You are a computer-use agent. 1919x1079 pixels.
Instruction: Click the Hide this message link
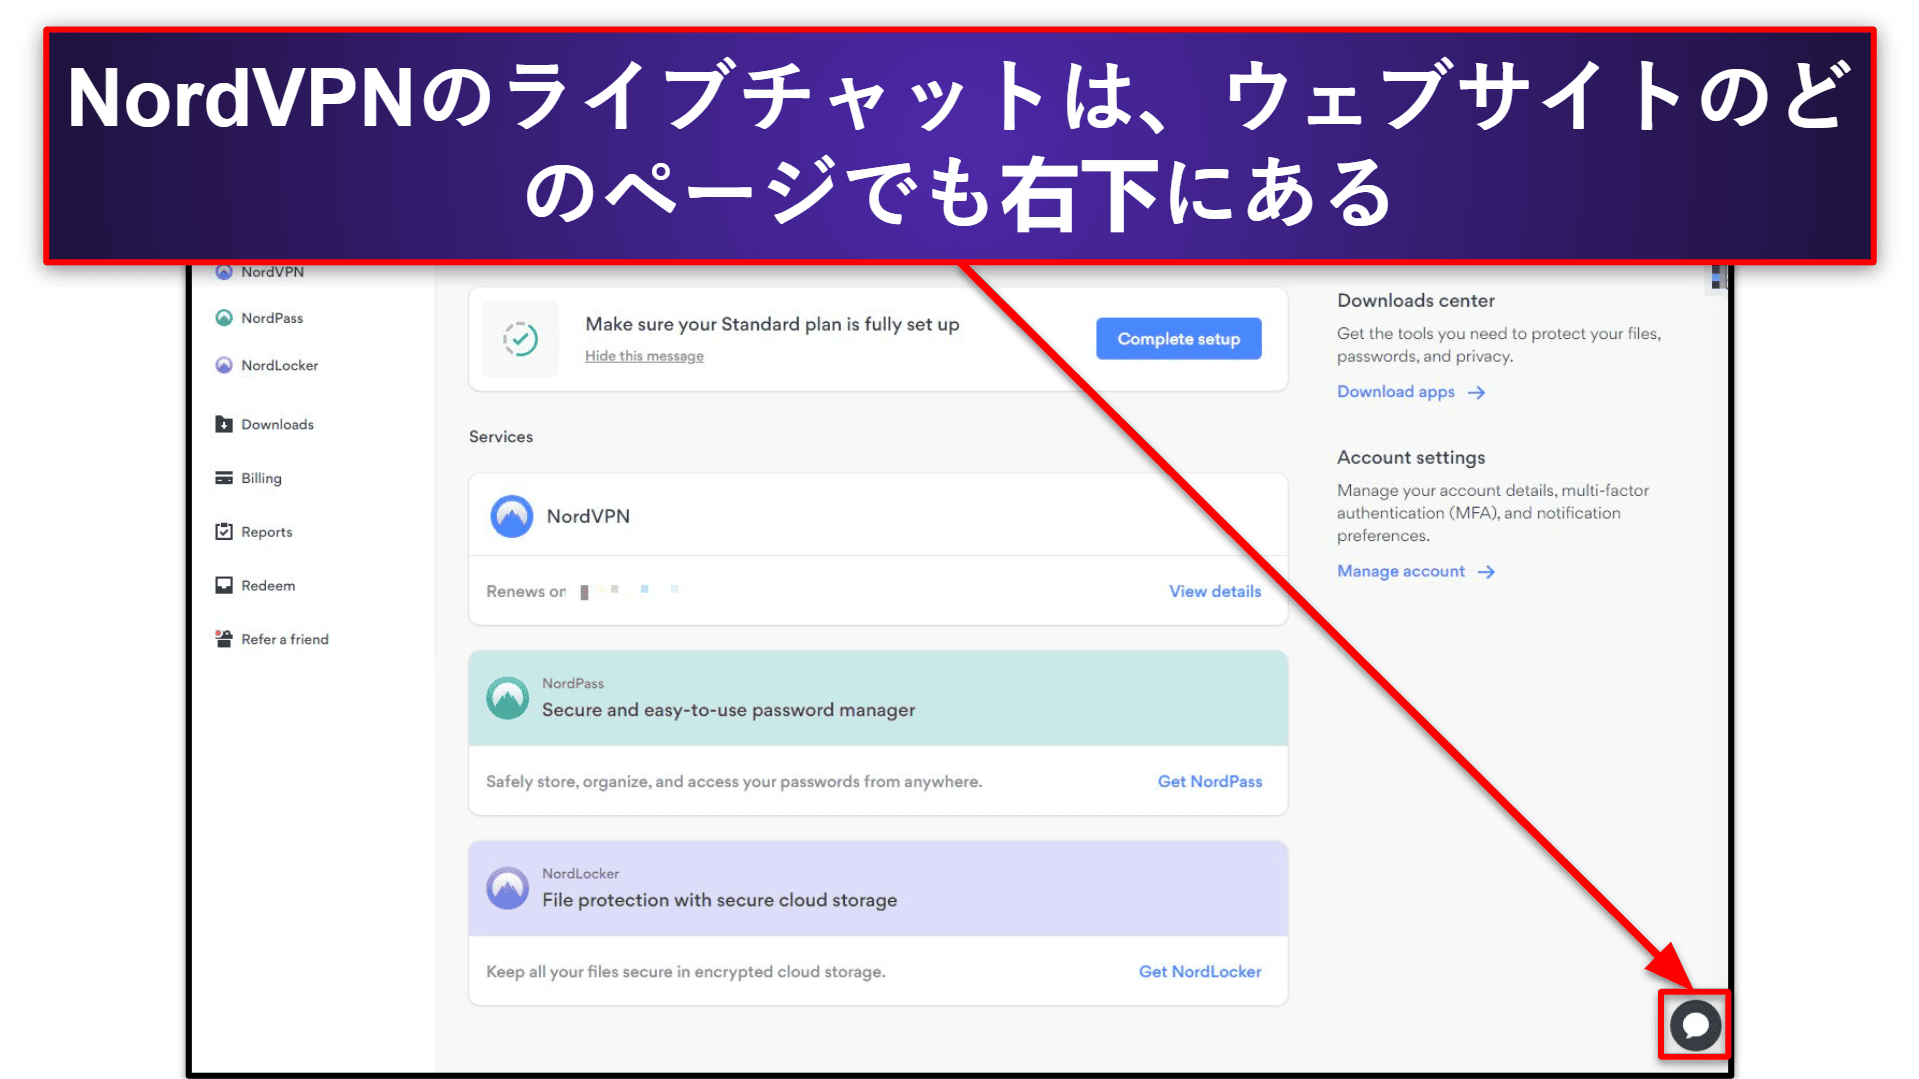tap(644, 356)
